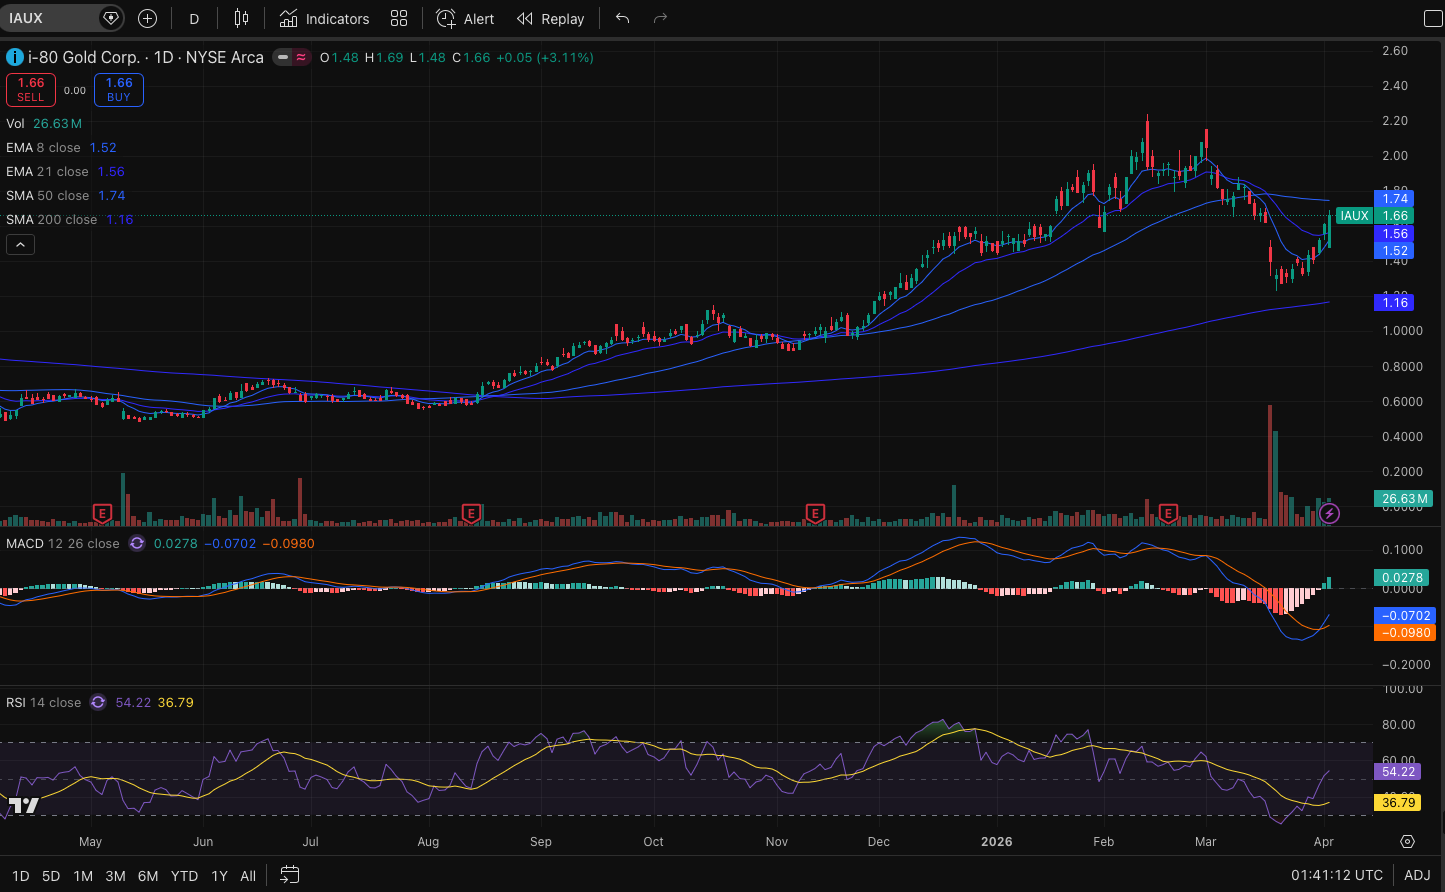Select the Vol 26.63 M indicator legend
1445x892 pixels.
point(44,123)
